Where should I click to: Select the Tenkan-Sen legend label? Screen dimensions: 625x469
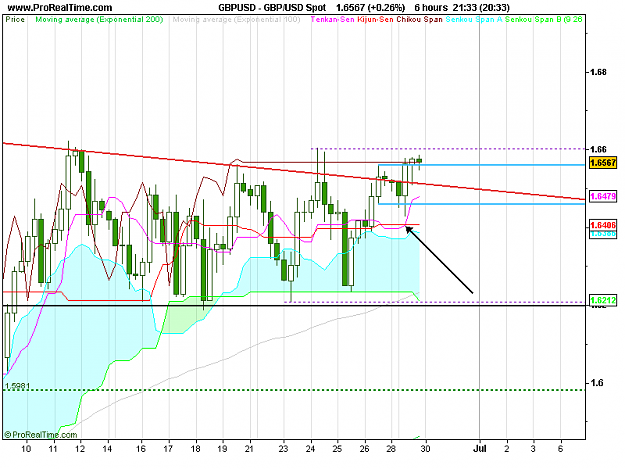(x=332, y=19)
